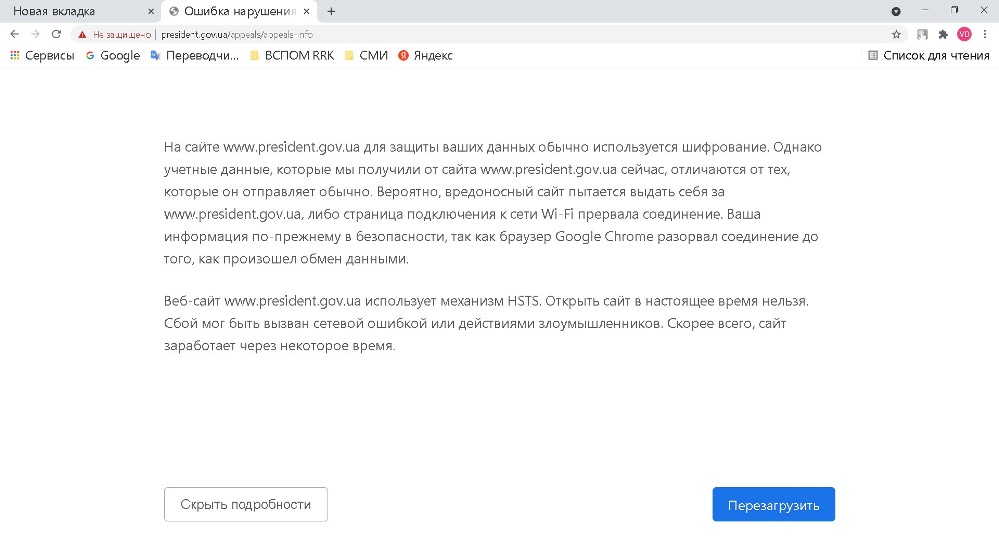Open a new tab with plus button
Image resolution: width=999 pixels, height=542 pixels.
pos(331,11)
